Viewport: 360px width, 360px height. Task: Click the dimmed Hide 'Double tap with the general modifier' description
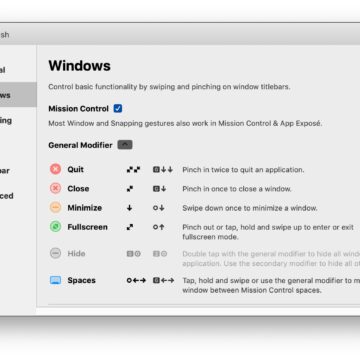coord(271,259)
